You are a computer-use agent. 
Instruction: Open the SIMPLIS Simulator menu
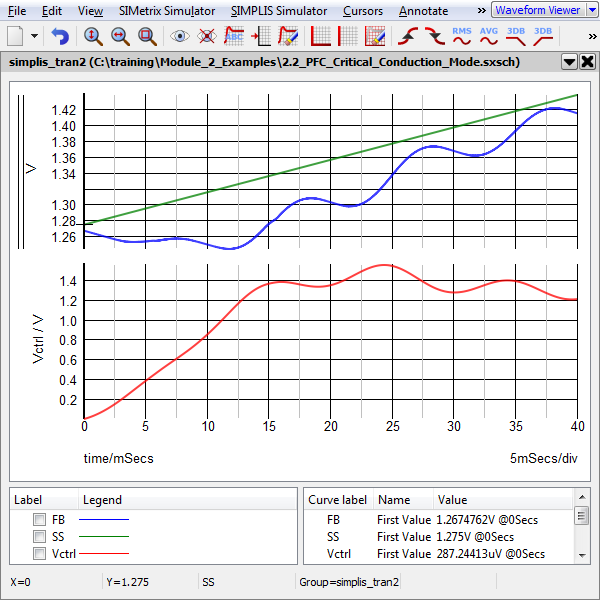[x=278, y=11]
